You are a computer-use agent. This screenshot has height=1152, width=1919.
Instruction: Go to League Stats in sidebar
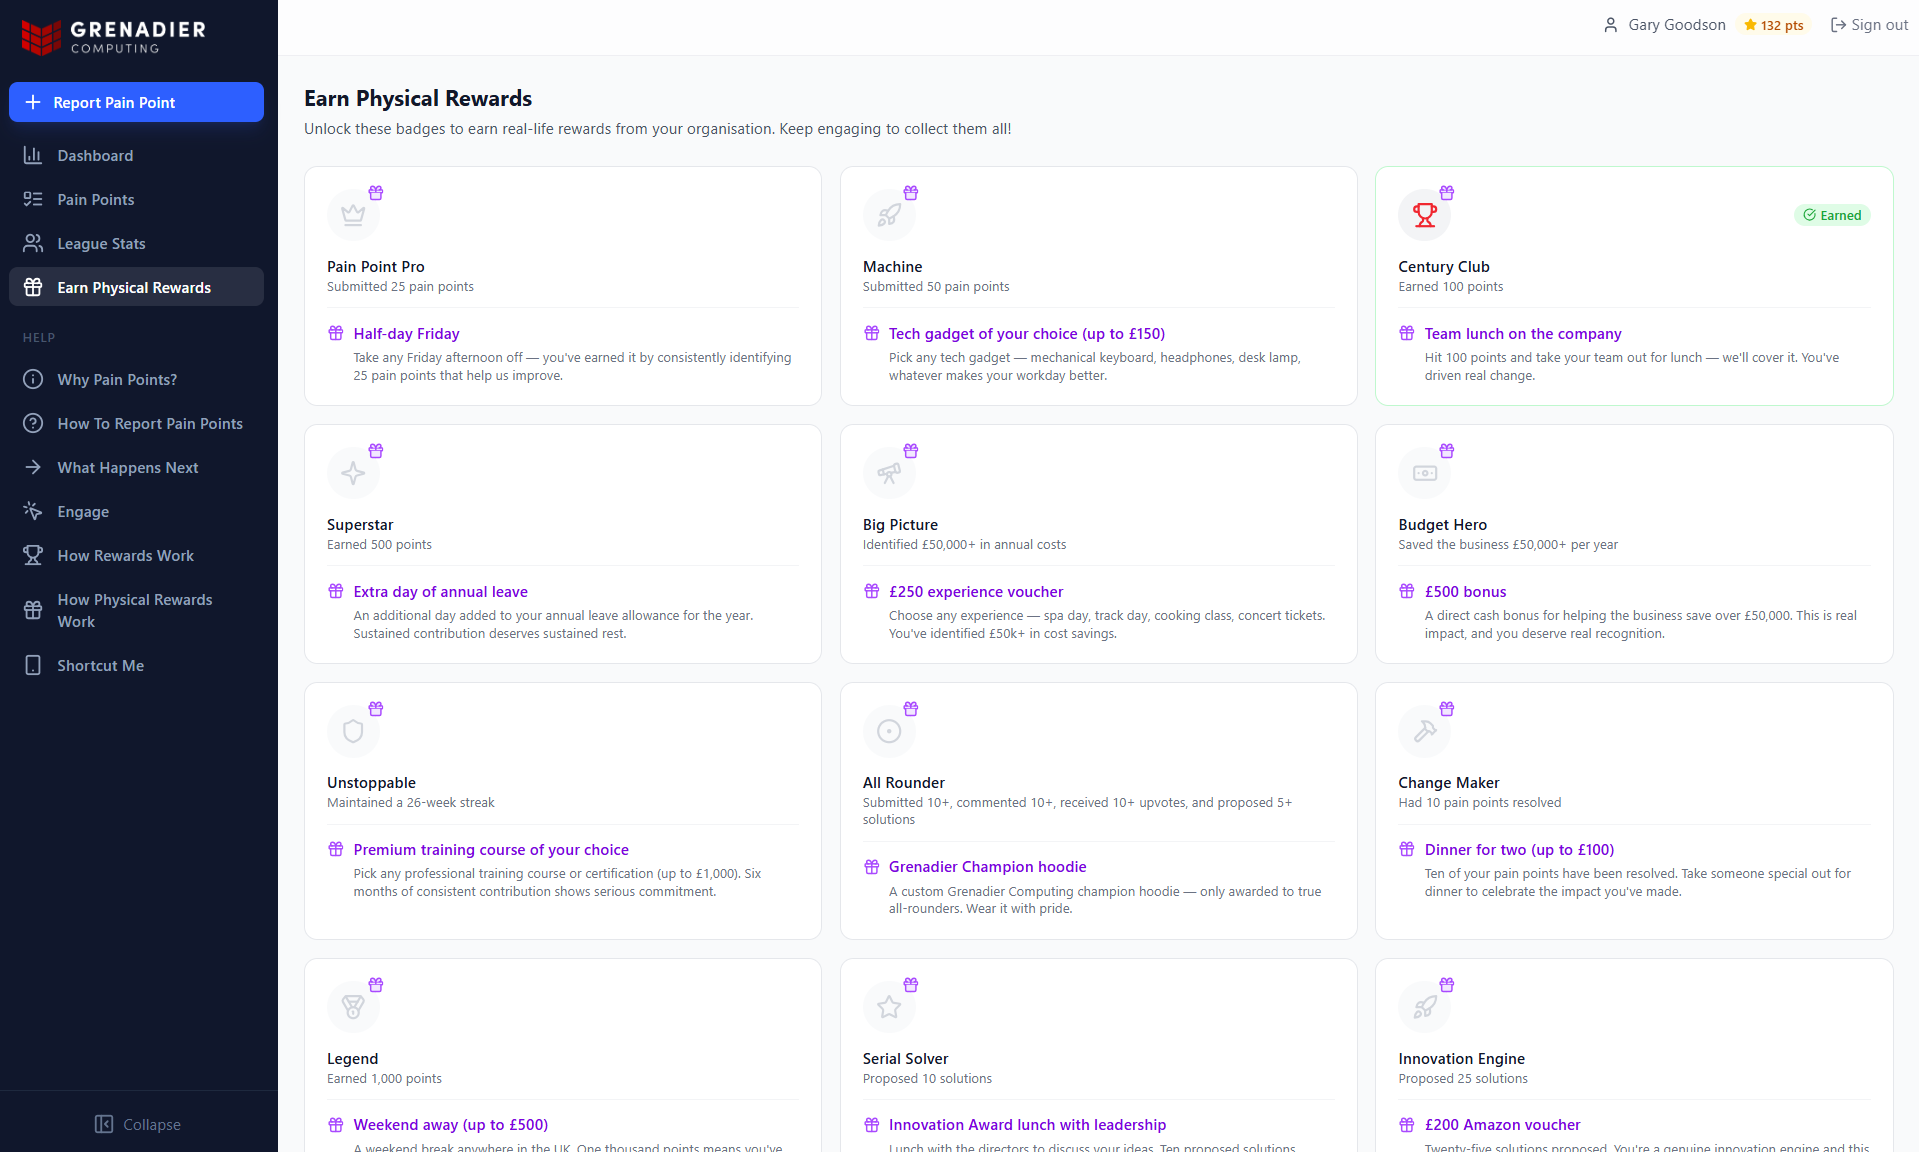pos(101,244)
